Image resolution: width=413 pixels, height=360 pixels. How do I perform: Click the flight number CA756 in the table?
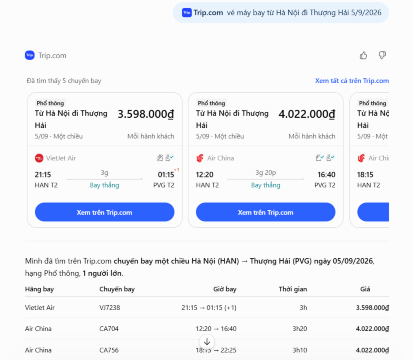(x=109, y=350)
